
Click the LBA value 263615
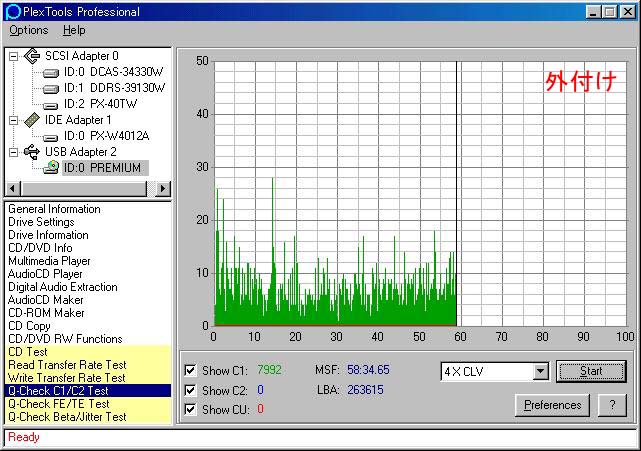pos(365,390)
